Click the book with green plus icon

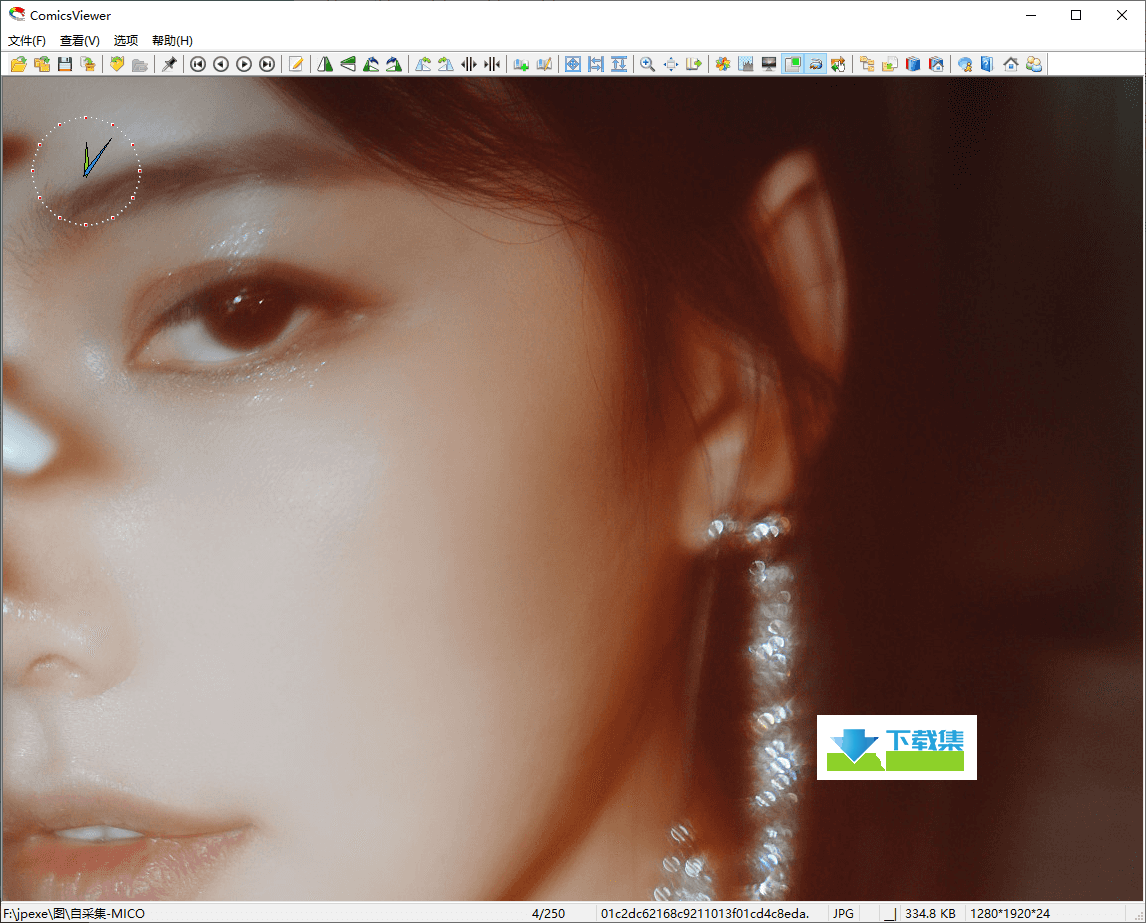(521, 64)
